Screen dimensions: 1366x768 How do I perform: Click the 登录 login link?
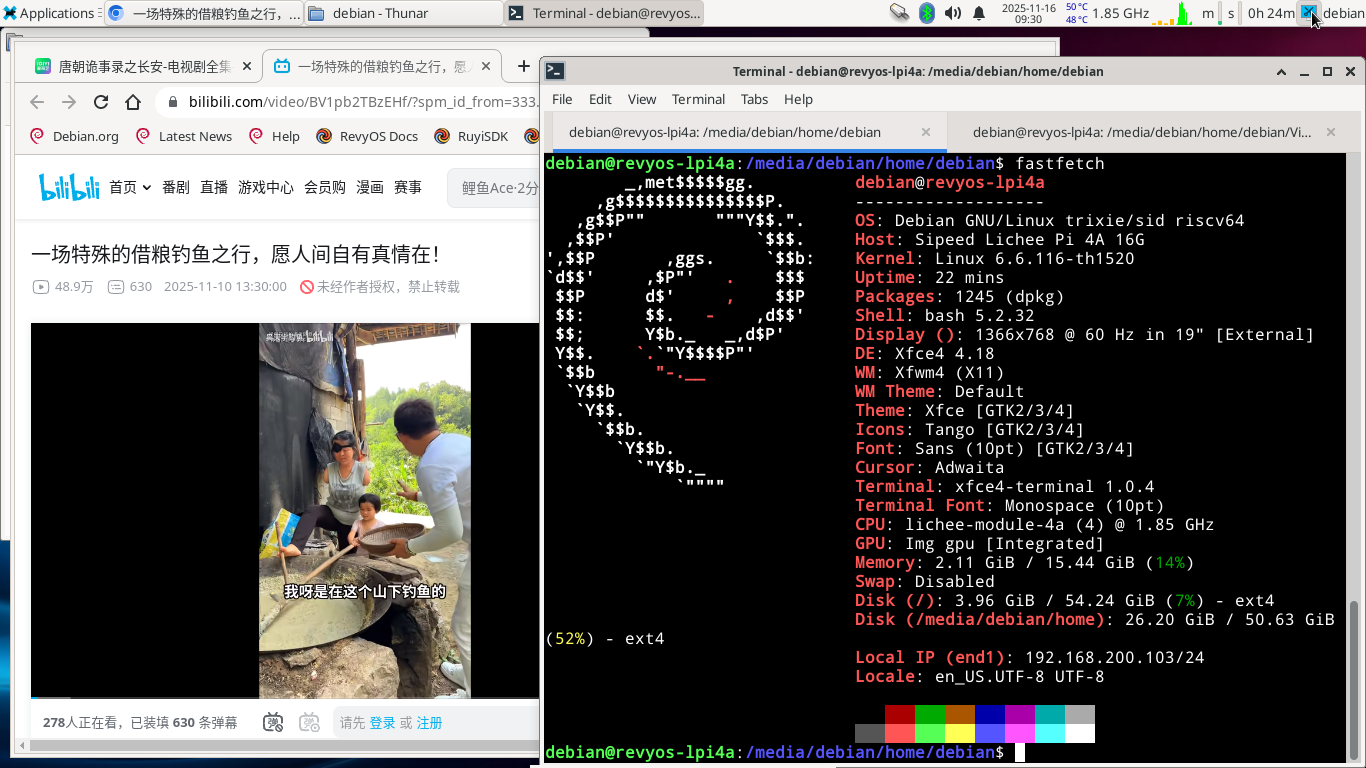point(382,723)
